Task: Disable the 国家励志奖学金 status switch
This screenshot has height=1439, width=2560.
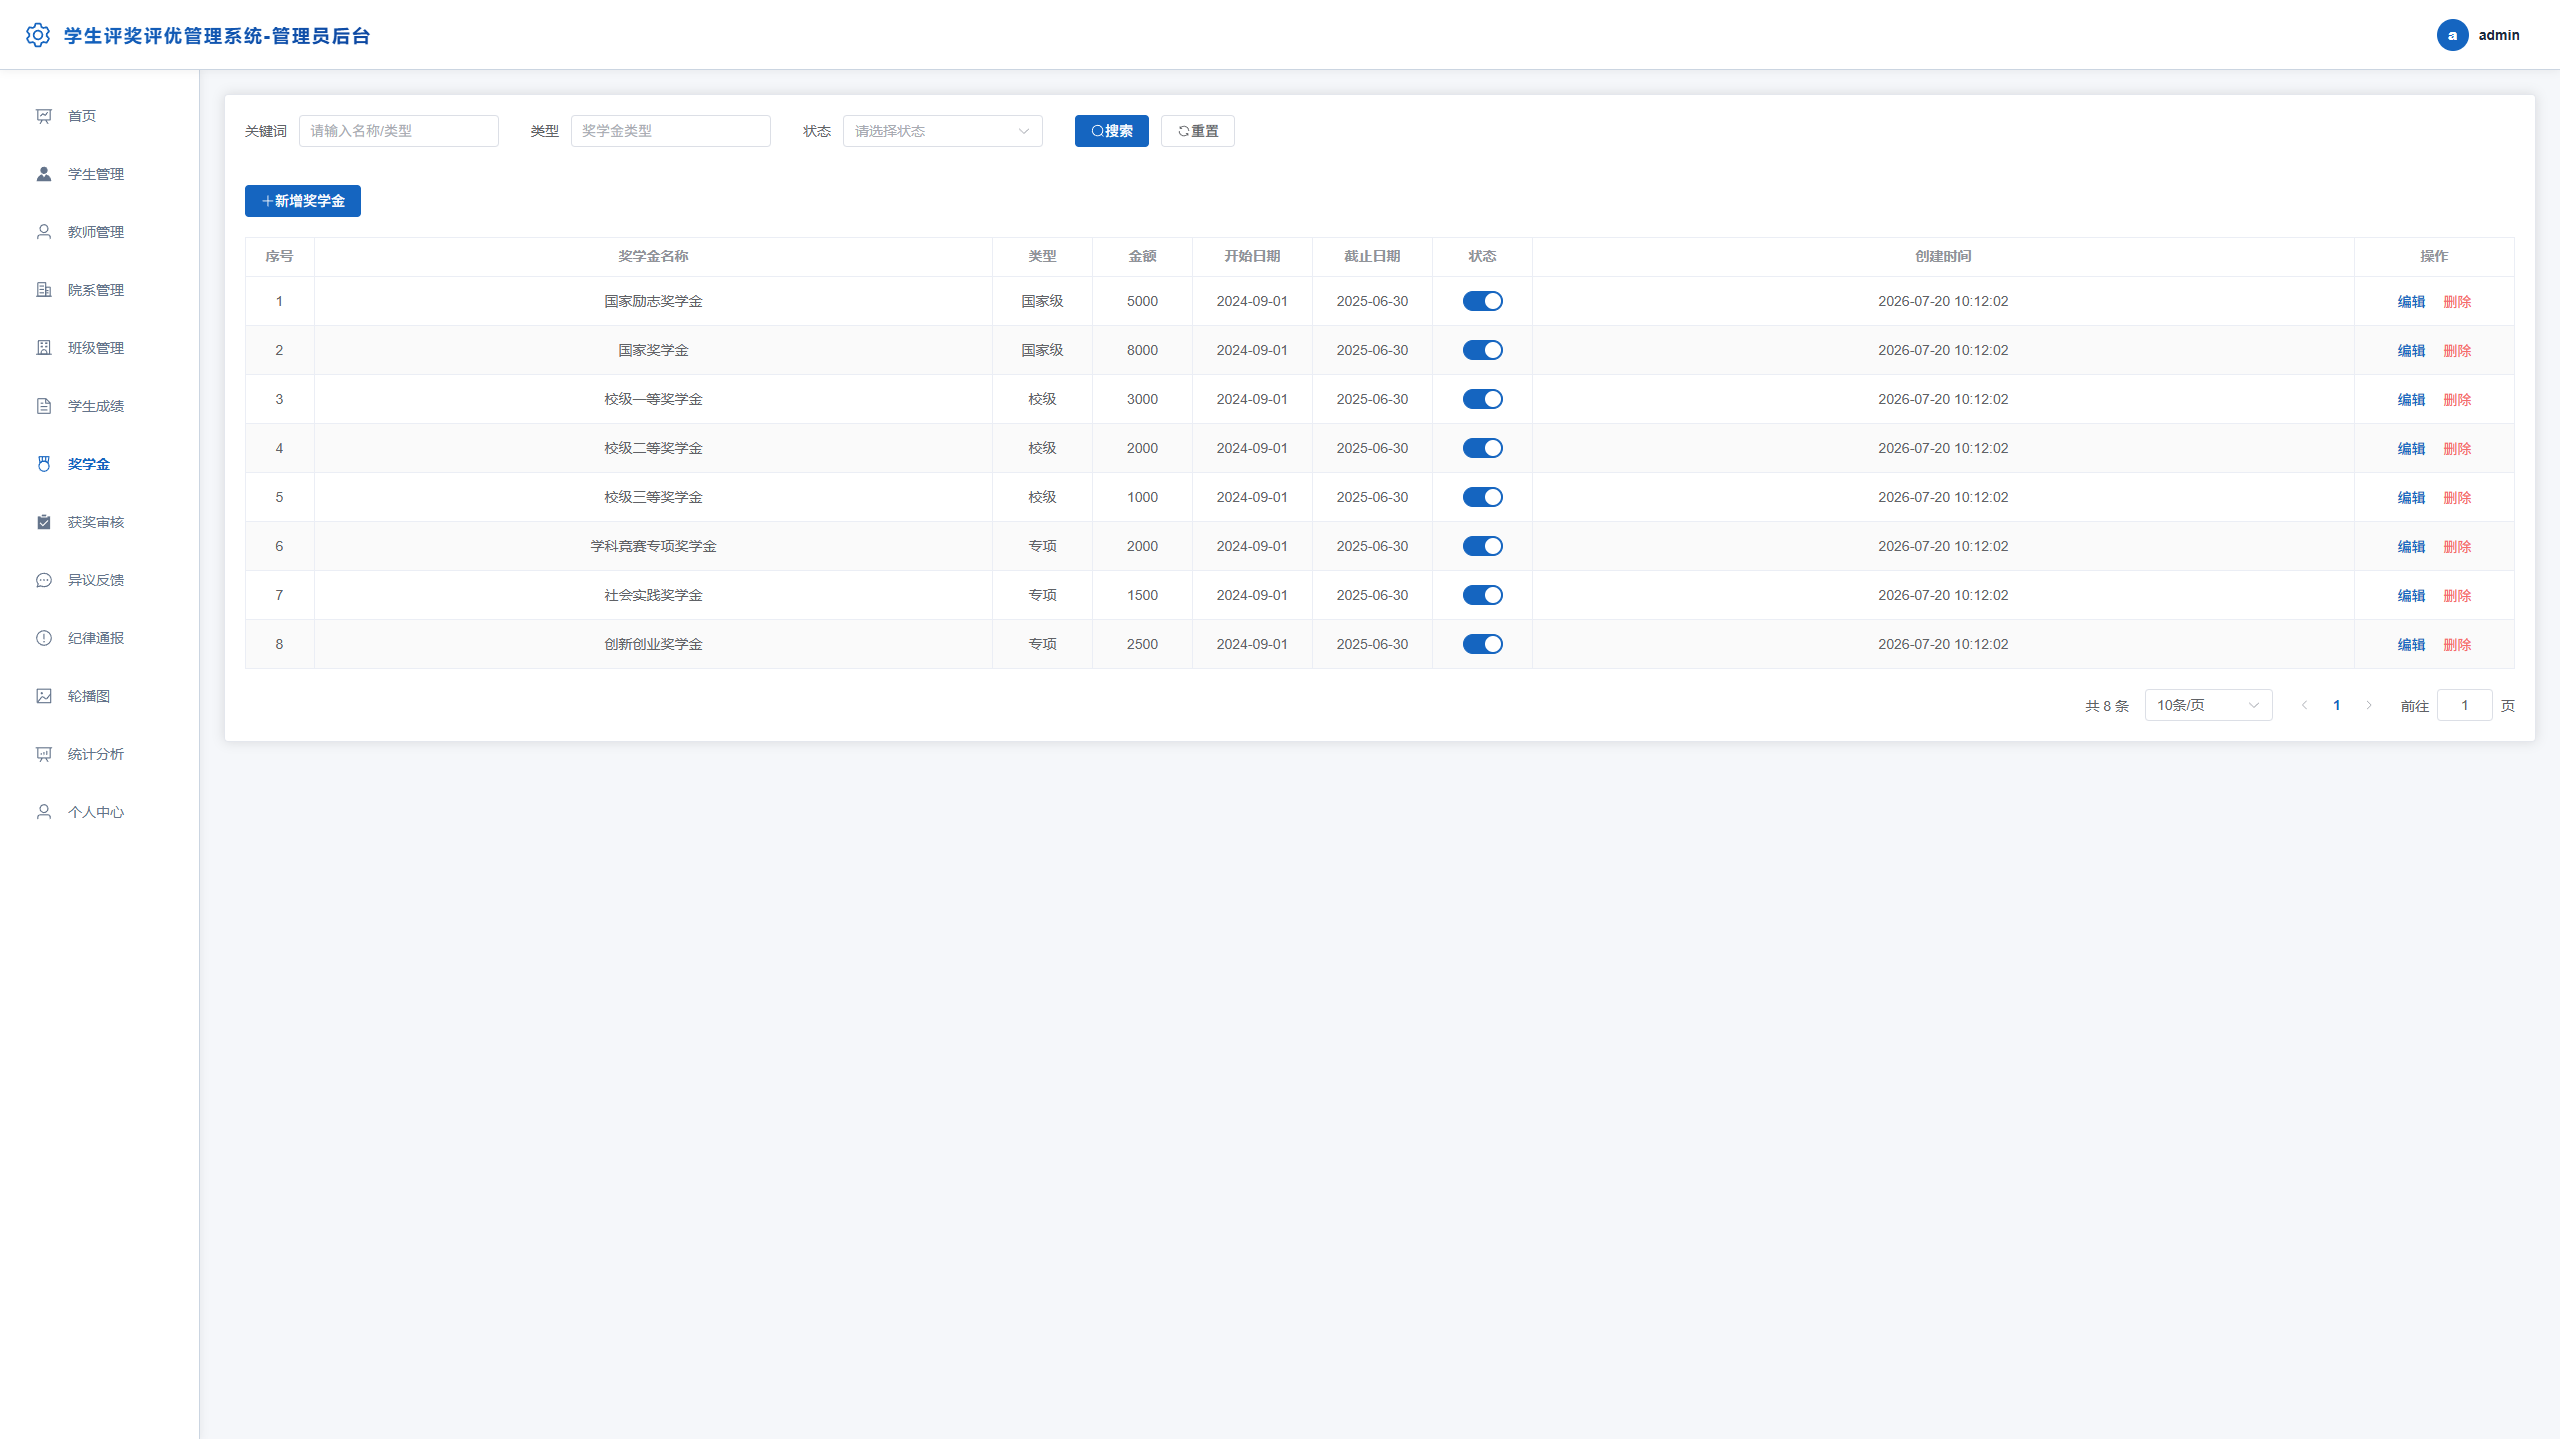Action: pyautogui.click(x=1482, y=301)
